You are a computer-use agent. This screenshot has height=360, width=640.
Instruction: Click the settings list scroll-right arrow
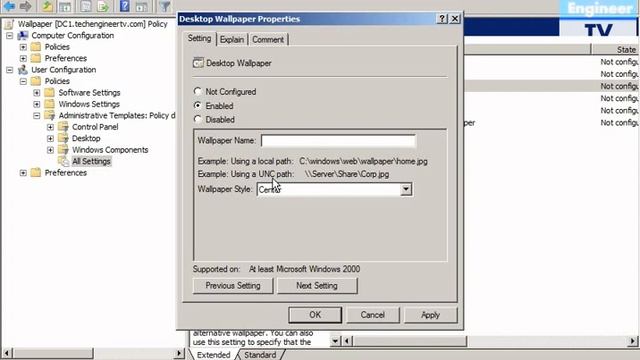coord(633,340)
